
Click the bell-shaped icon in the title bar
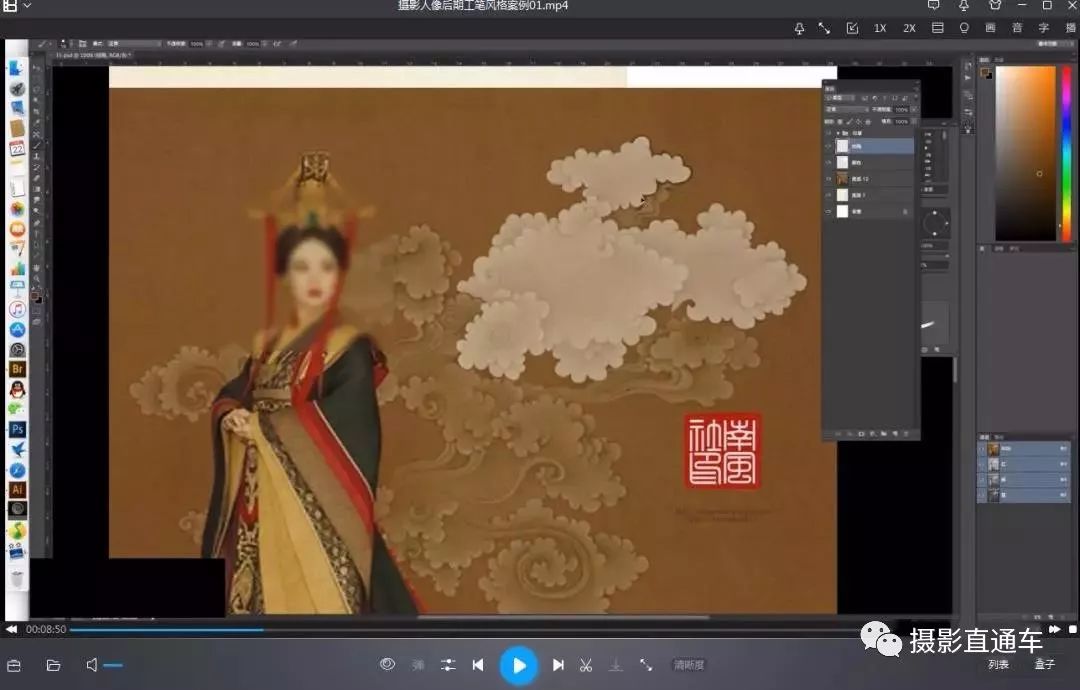pos(964,5)
